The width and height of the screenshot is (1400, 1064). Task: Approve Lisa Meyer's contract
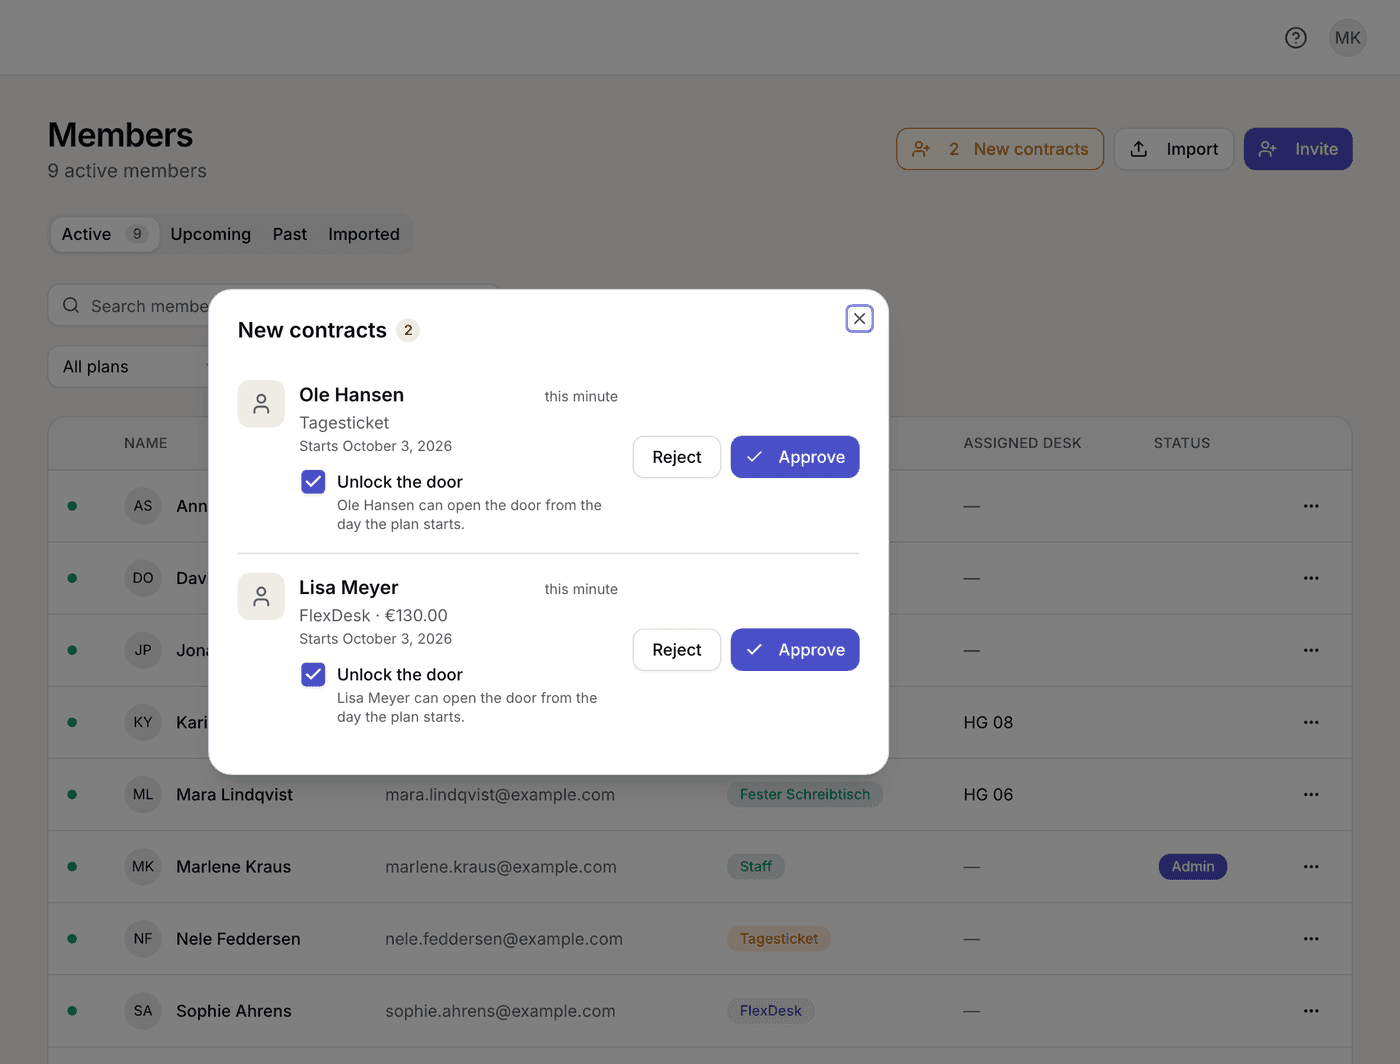tap(795, 650)
